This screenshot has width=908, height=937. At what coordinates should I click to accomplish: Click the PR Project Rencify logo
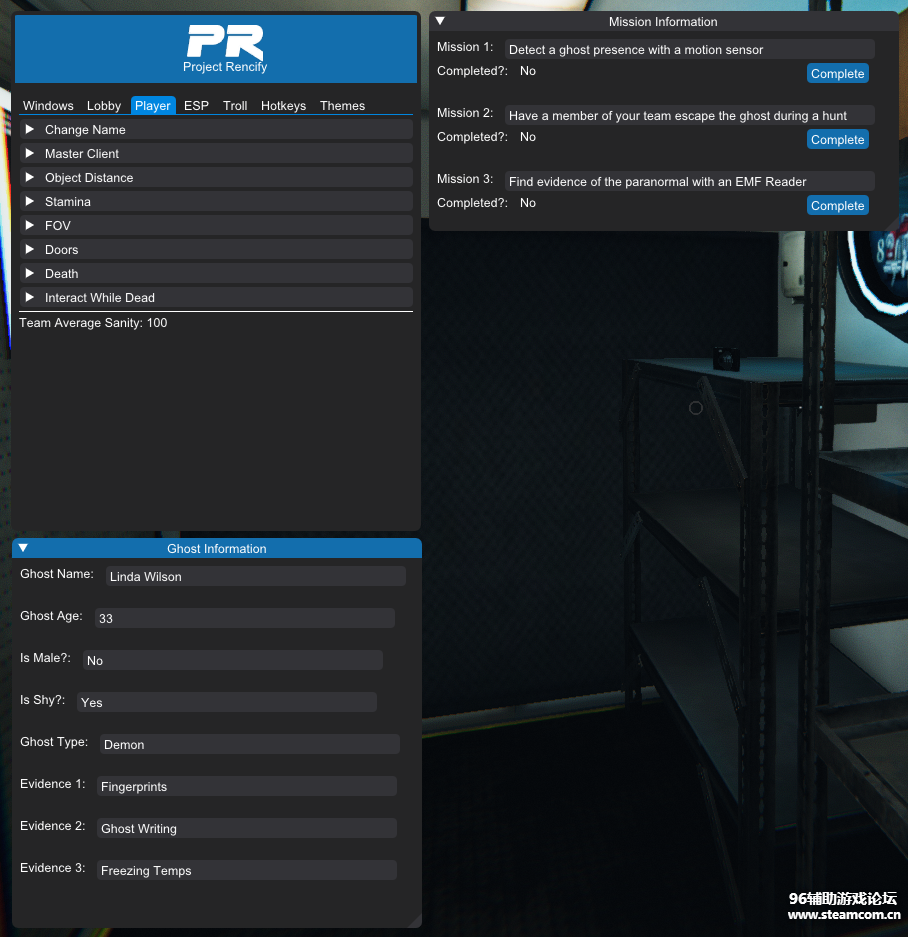pyautogui.click(x=225, y=48)
